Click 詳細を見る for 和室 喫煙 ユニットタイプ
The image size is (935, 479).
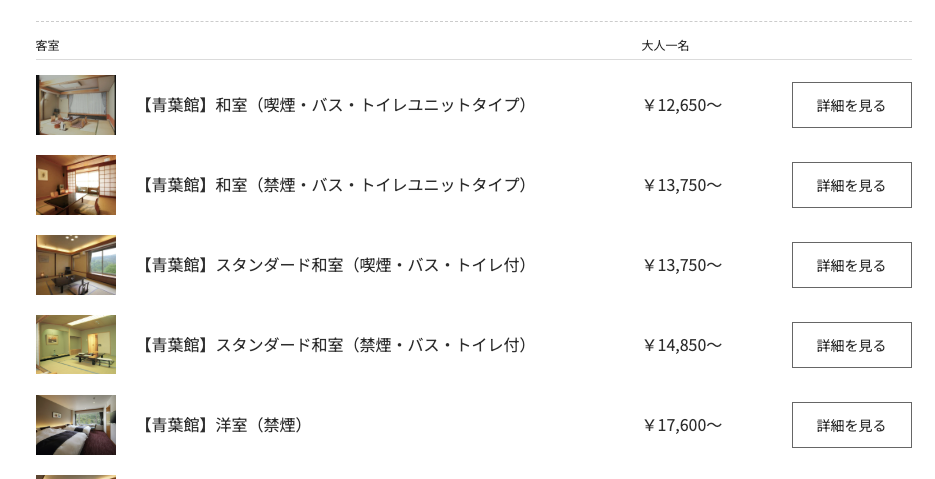point(851,105)
